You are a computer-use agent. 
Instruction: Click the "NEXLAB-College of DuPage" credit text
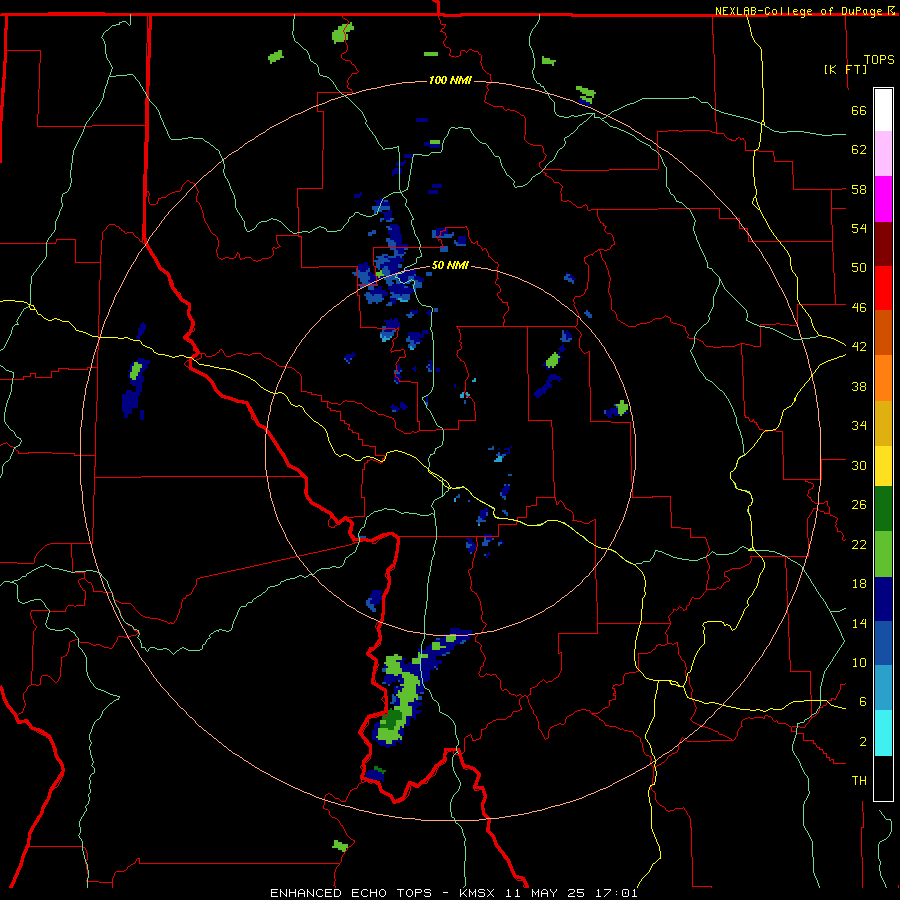(800, 11)
